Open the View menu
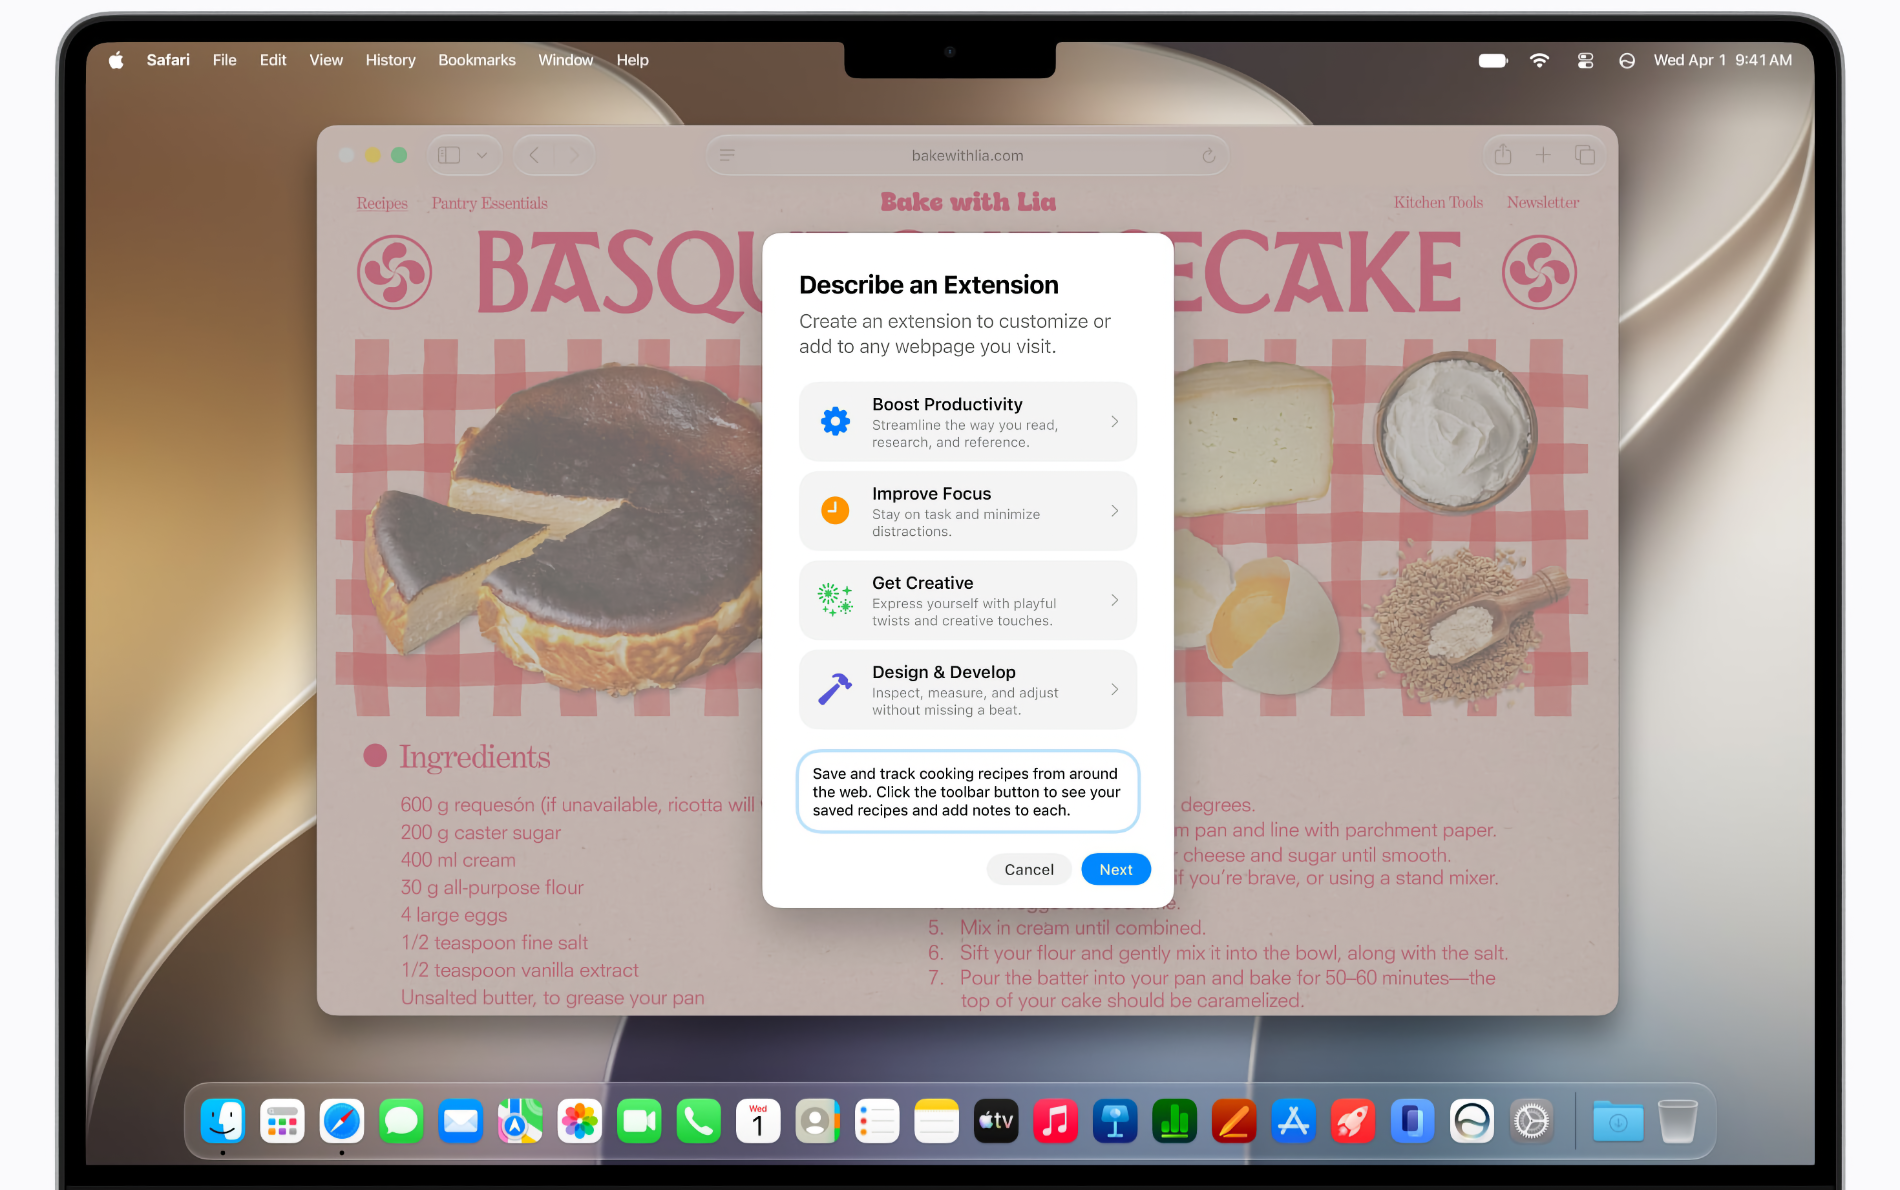The width and height of the screenshot is (1900, 1190). (x=326, y=60)
